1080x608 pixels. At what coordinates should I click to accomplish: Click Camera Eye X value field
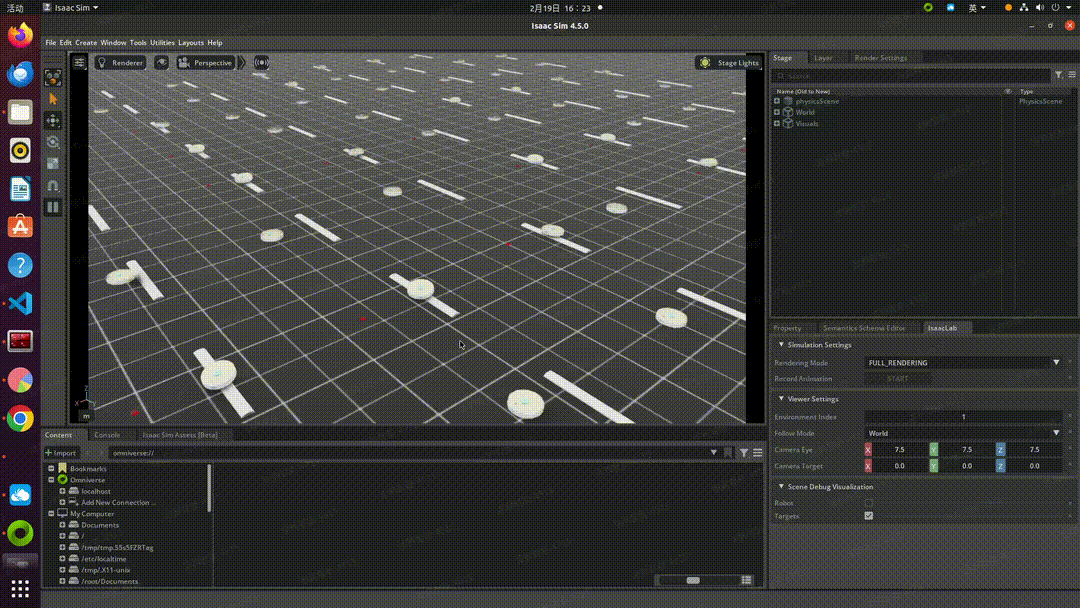[900, 450]
